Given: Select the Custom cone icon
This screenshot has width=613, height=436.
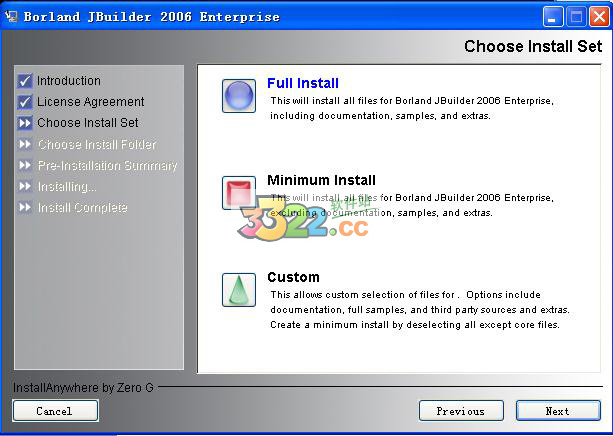Looking at the screenshot, I should point(239,290).
